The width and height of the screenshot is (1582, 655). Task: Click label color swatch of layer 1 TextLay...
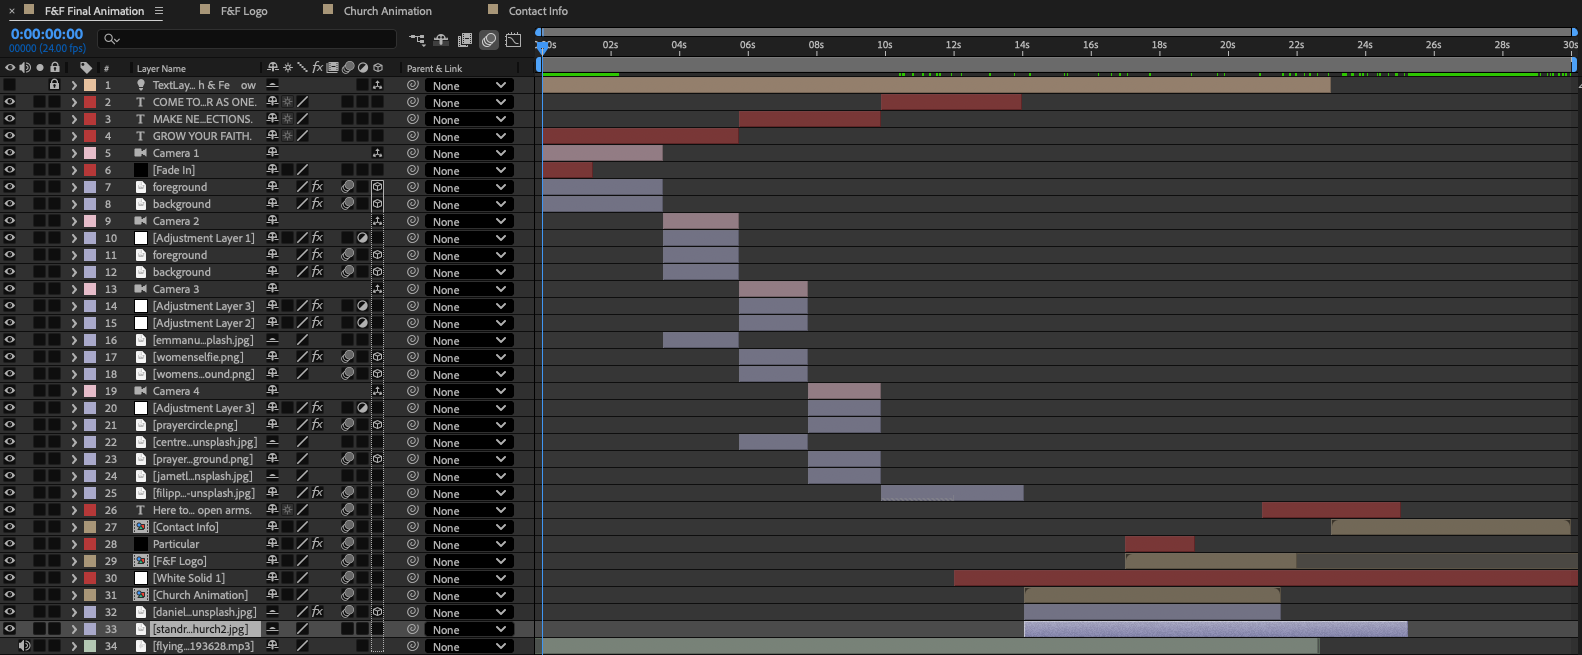[x=90, y=85]
